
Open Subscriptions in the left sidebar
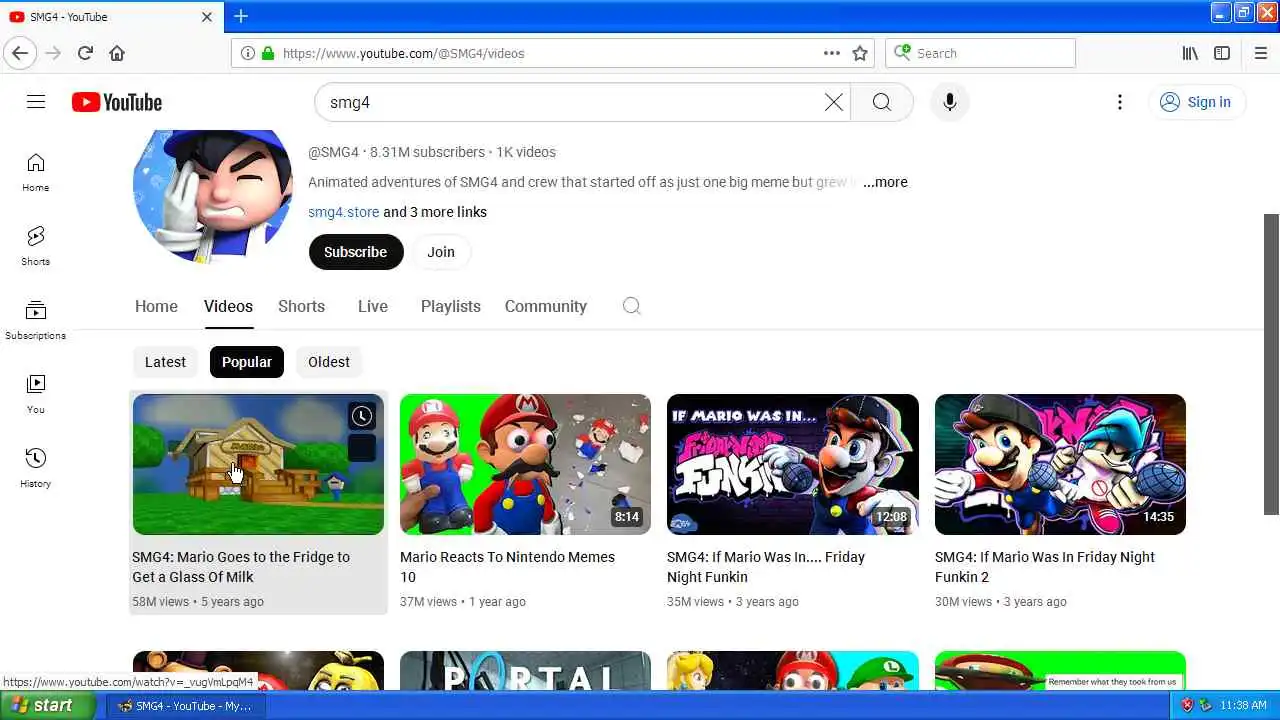click(x=36, y=321)
